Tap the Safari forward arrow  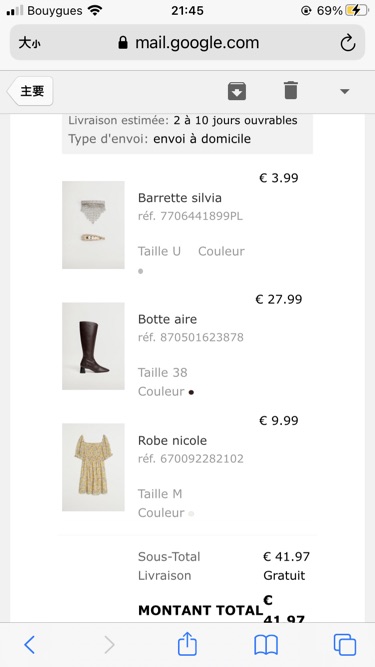coord(109,645)
